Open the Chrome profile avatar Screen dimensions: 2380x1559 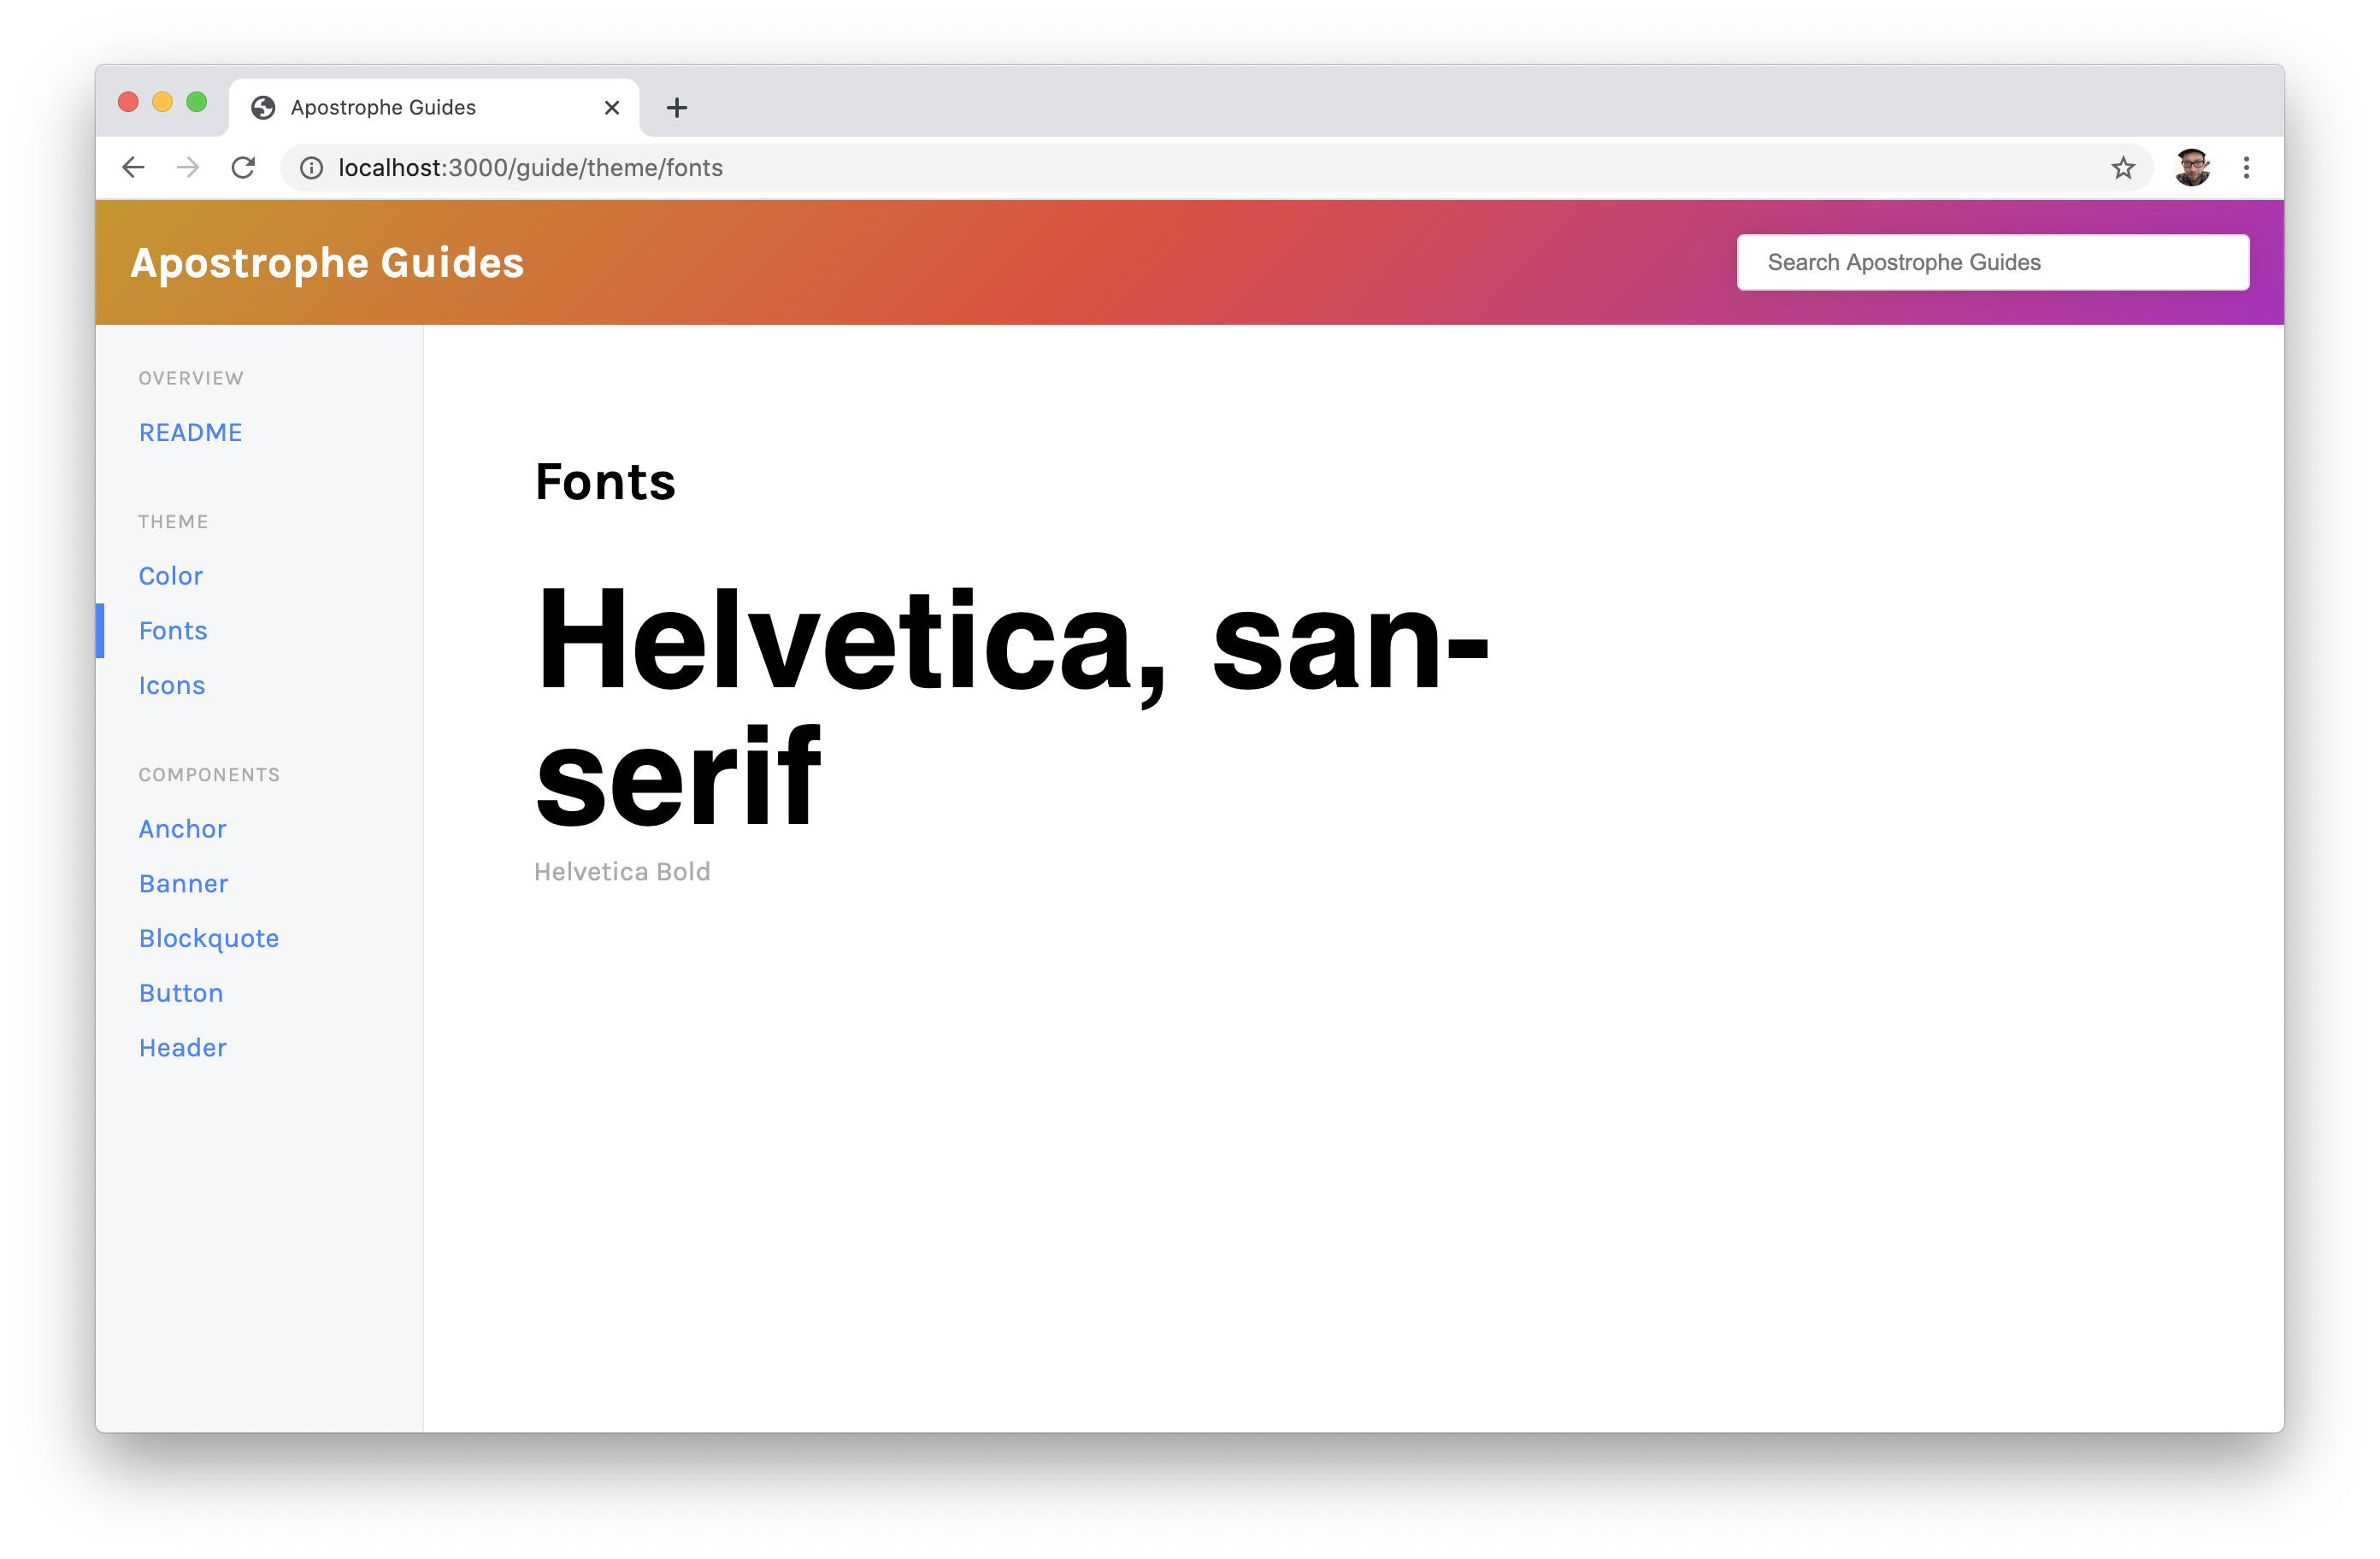2191,168
